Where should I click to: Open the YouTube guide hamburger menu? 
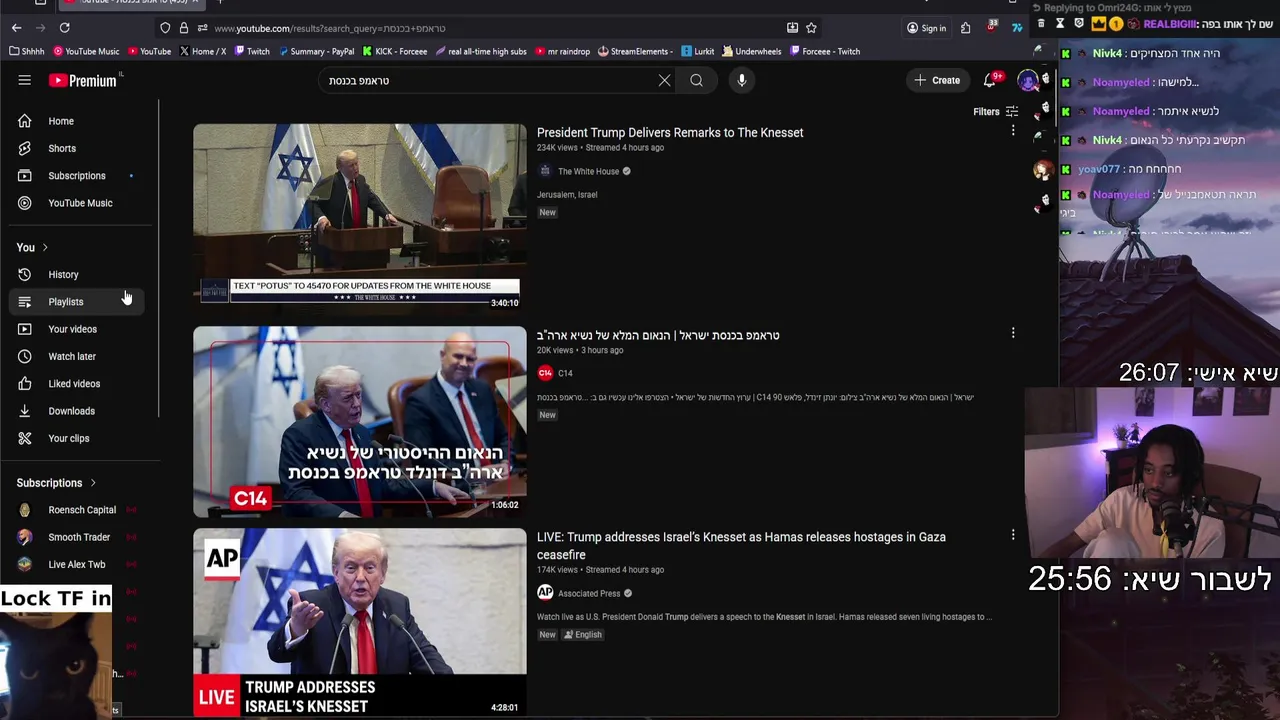tap(24, 80)
